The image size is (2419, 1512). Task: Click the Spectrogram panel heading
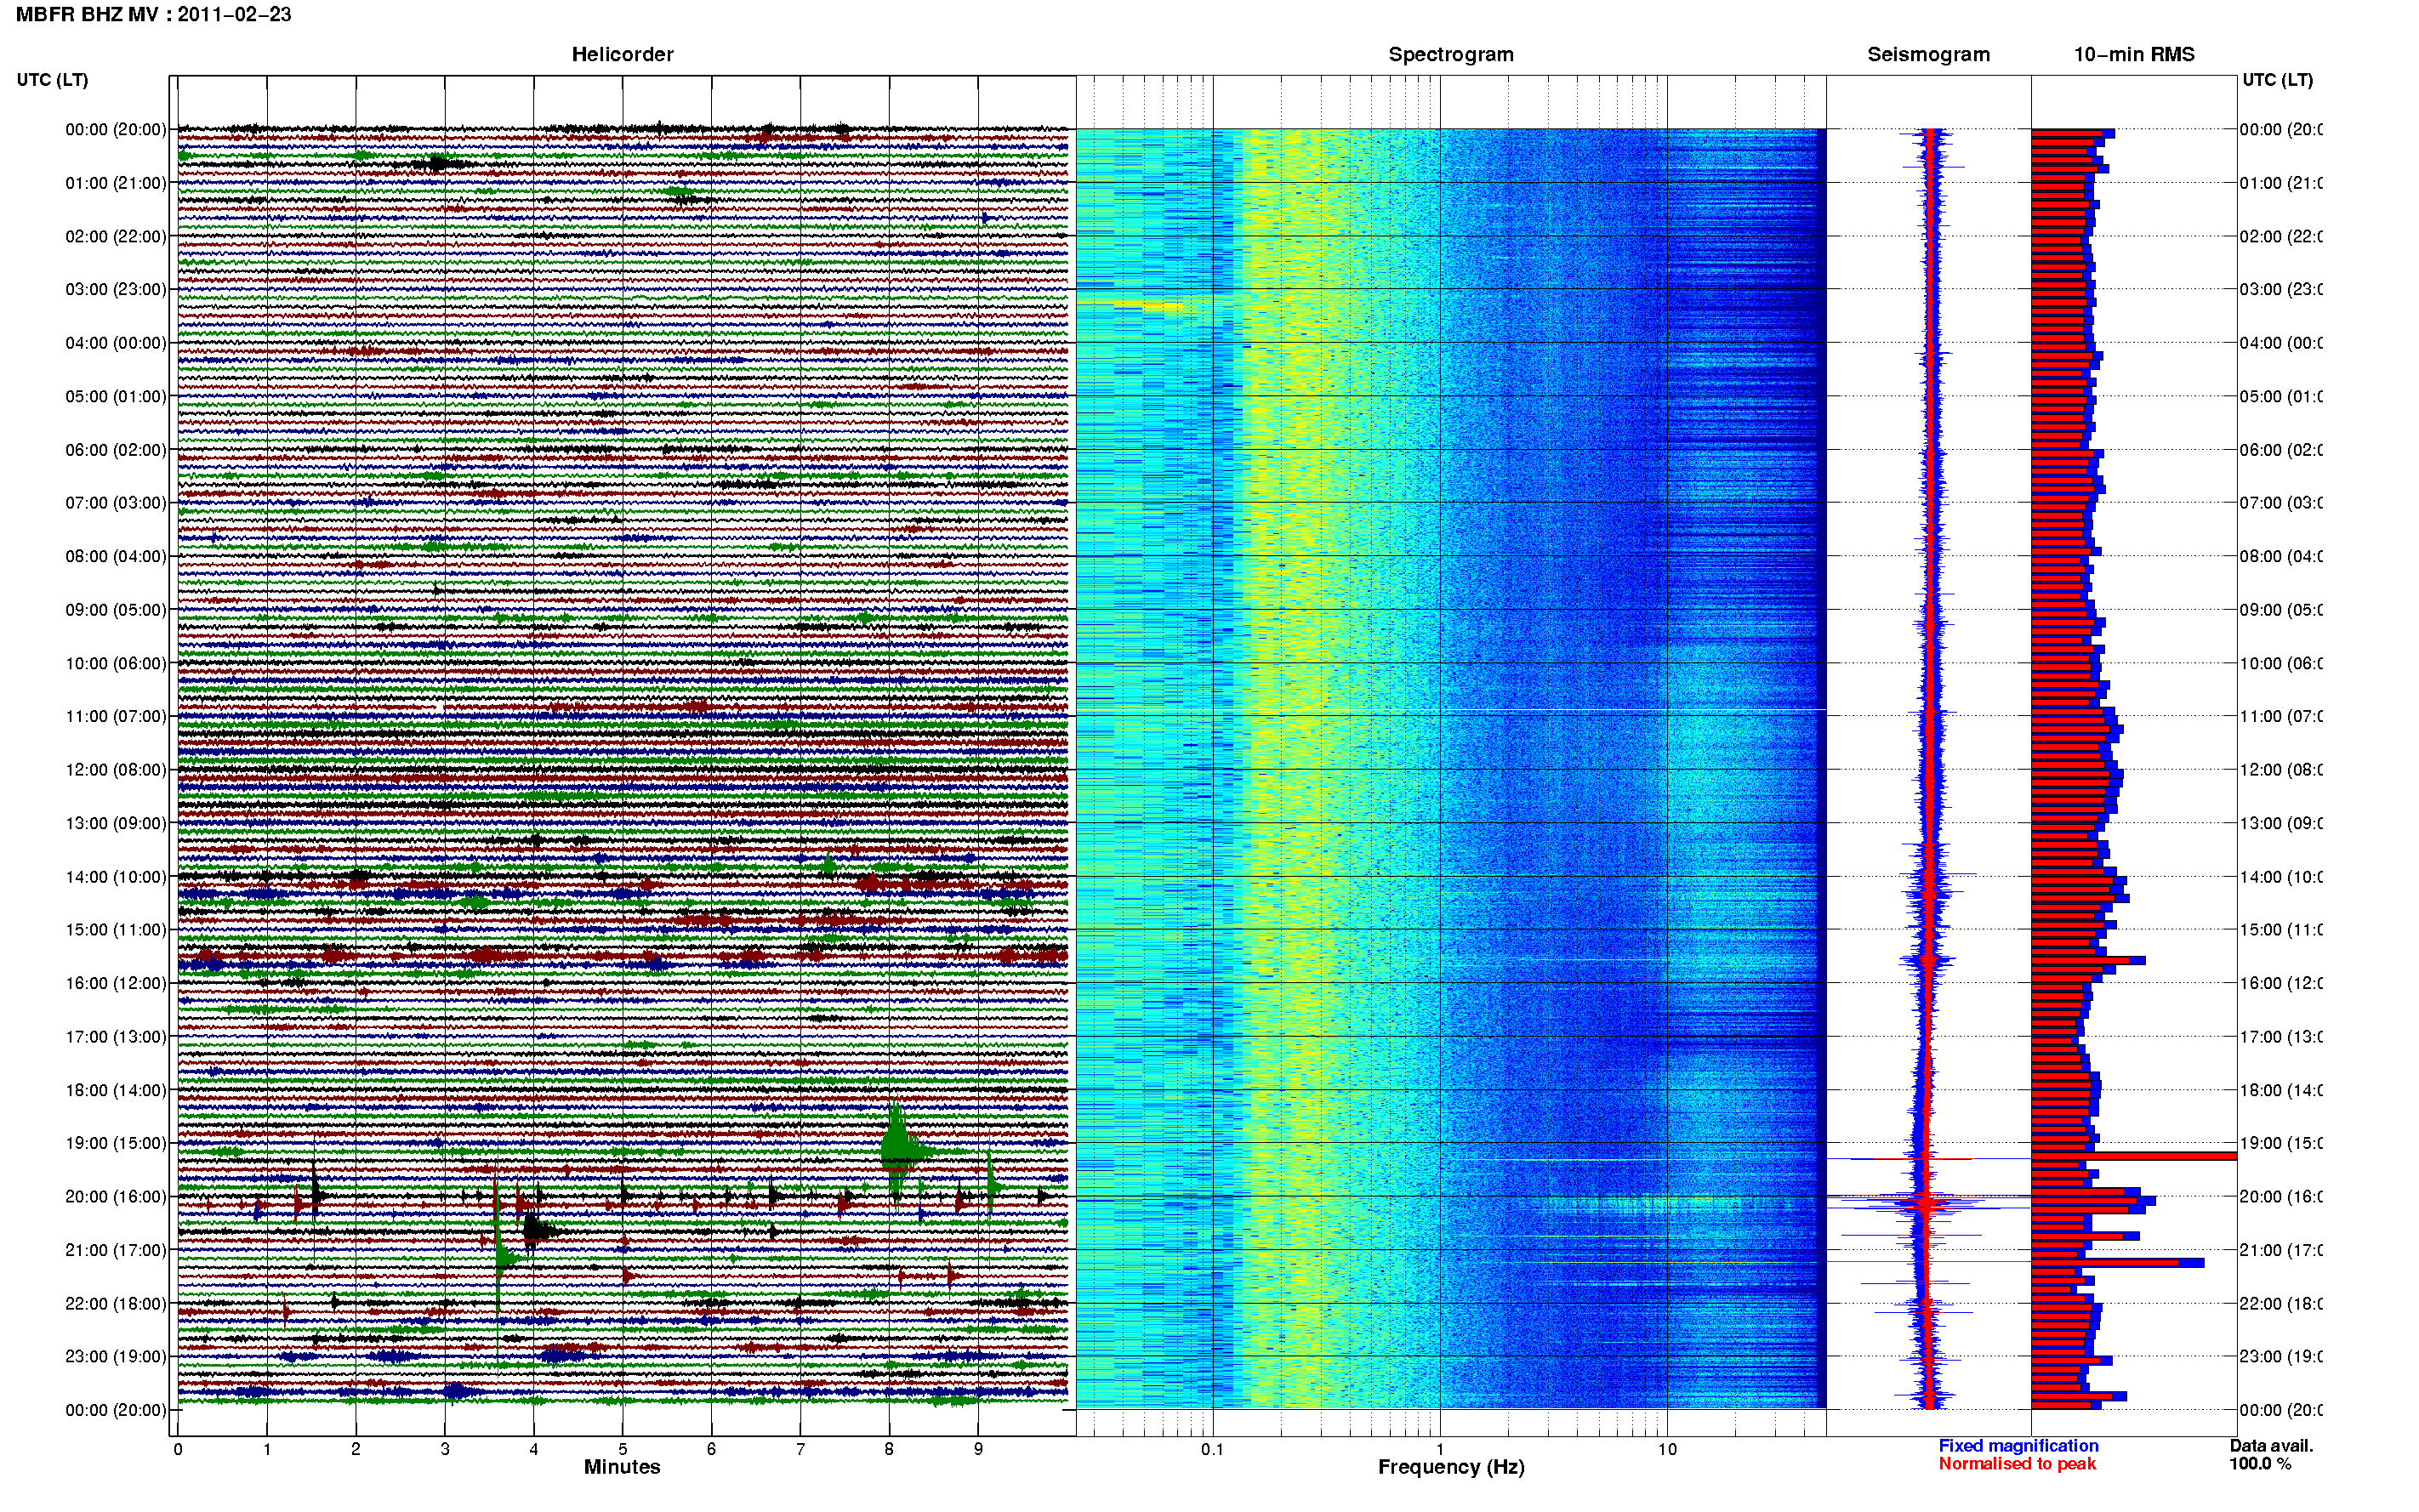point(1451,54)
